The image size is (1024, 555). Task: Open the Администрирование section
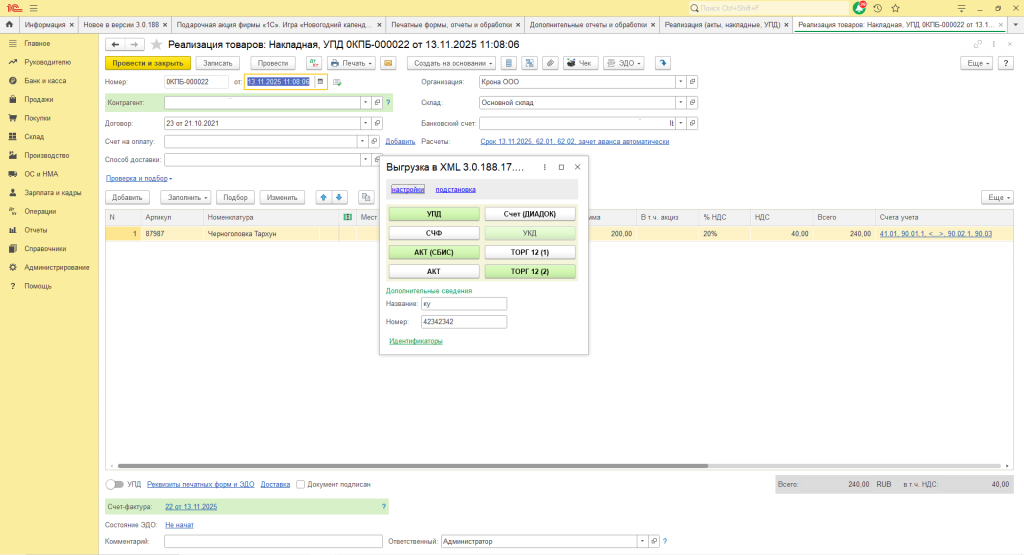pyautogui.click(x=57, y=267)
